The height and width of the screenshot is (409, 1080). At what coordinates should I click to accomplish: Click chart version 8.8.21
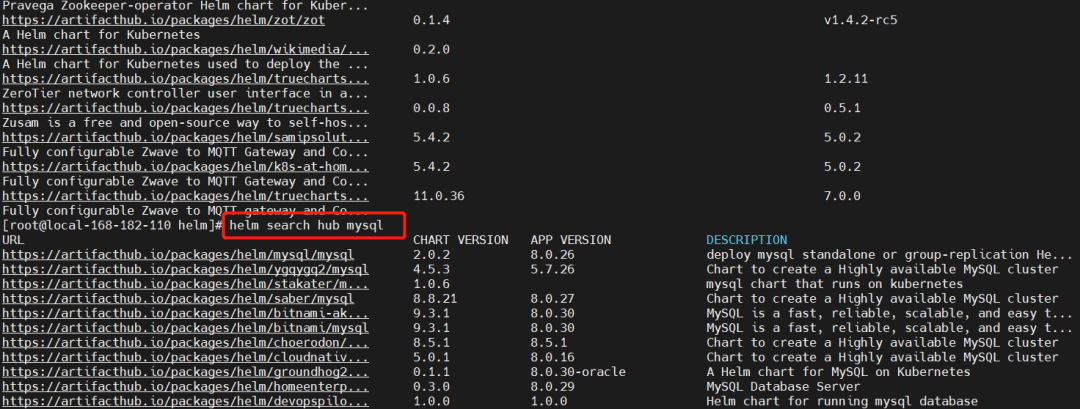[435, 299]
